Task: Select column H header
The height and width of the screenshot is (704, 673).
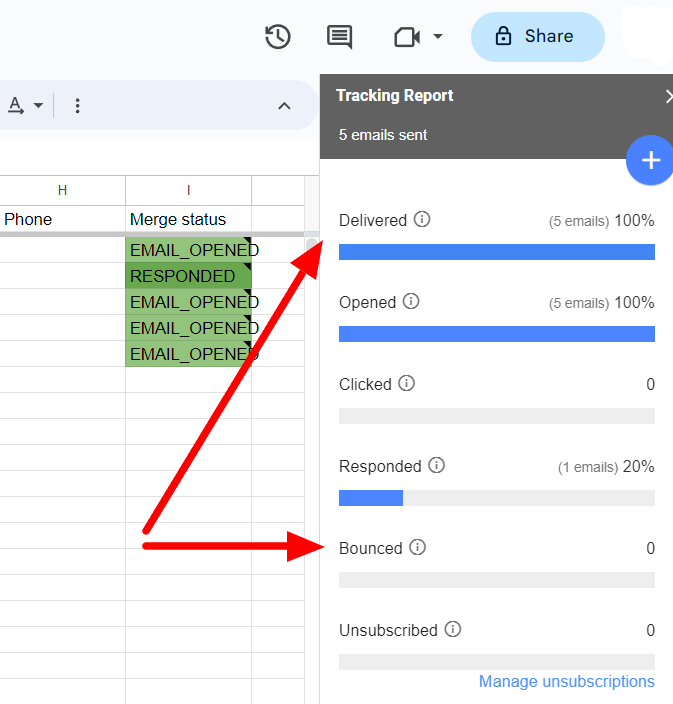Action: pyautogui.click(x=62, y=190)
